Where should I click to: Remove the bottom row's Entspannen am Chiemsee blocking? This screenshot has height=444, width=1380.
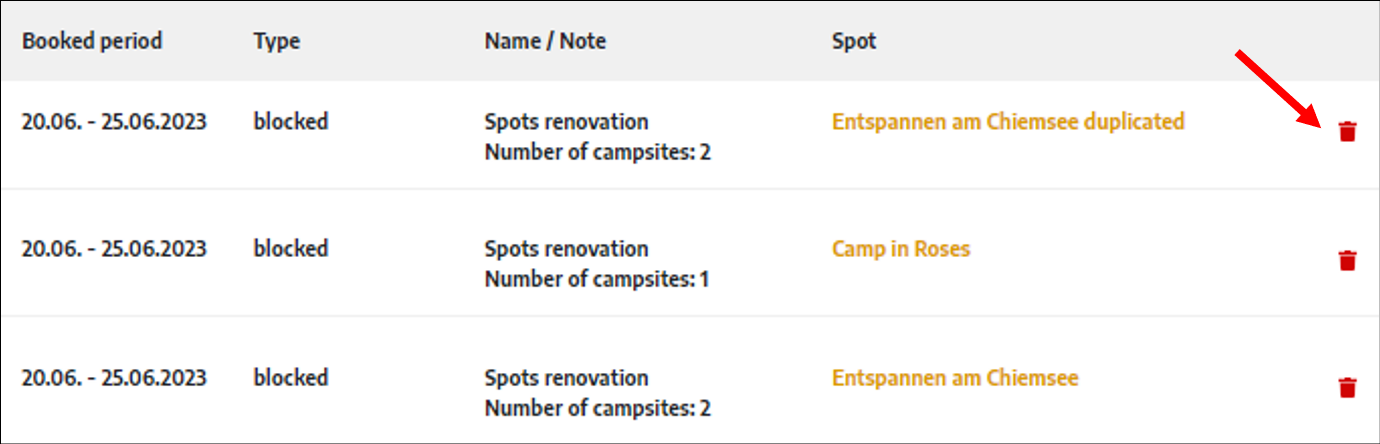pos(1347,387)
